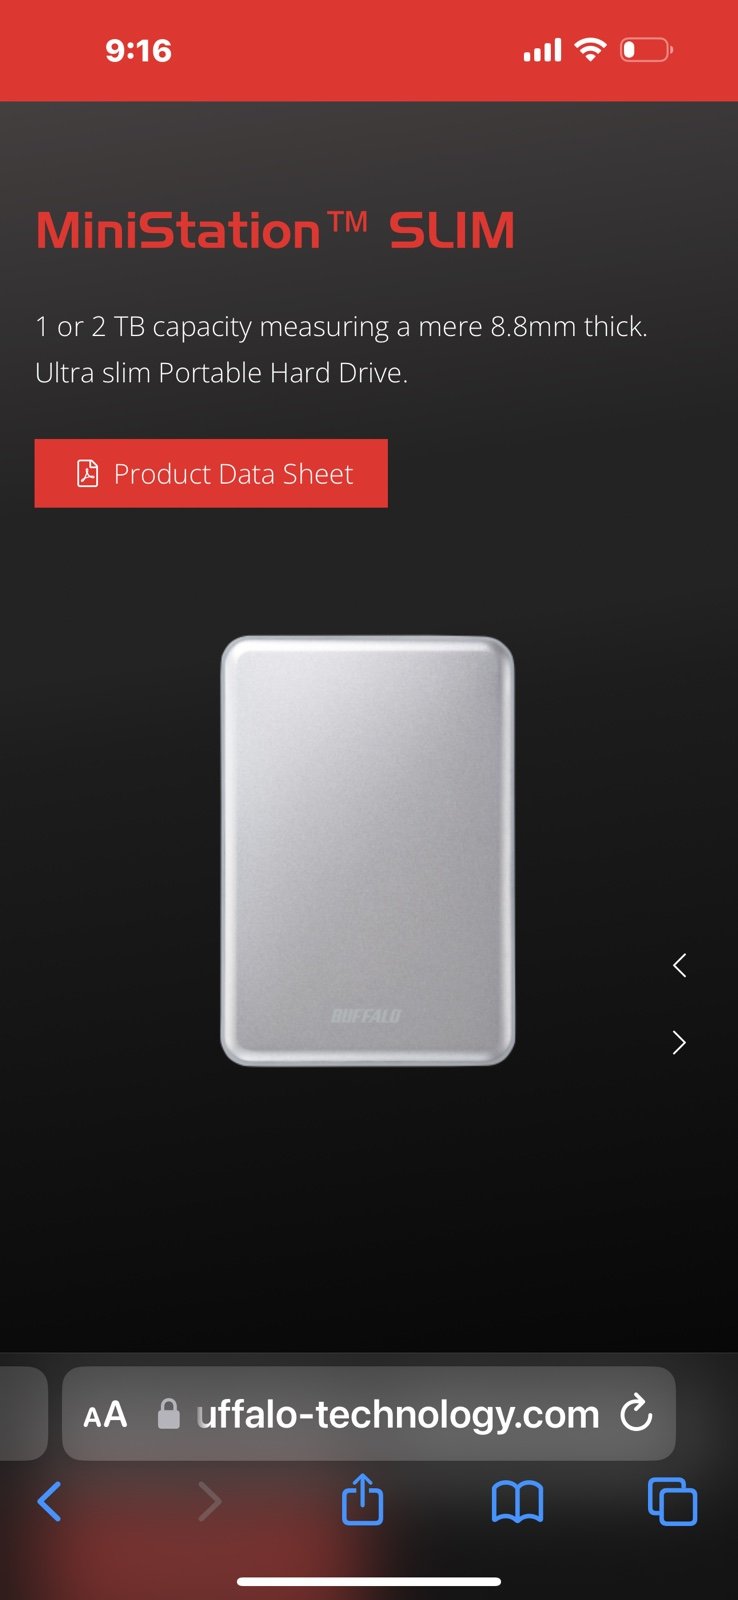The image size is (738, 1600).
Task: Show all open tabs with tabs icon
Action: tap(673, 1501)
